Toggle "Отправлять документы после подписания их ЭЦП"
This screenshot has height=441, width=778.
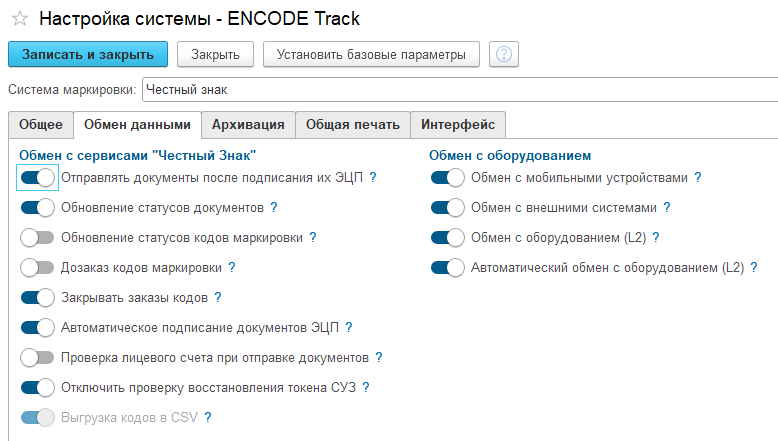(37, 178)
